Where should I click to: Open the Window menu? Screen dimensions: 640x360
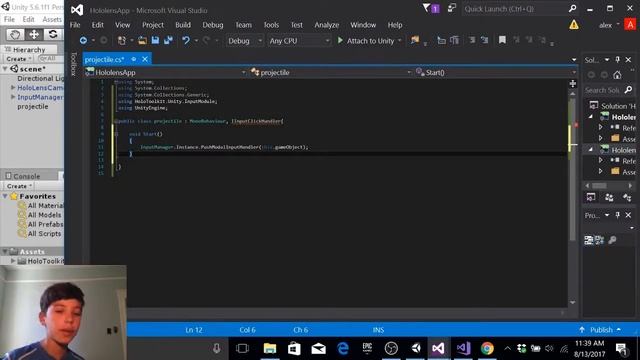click(363, 25)
